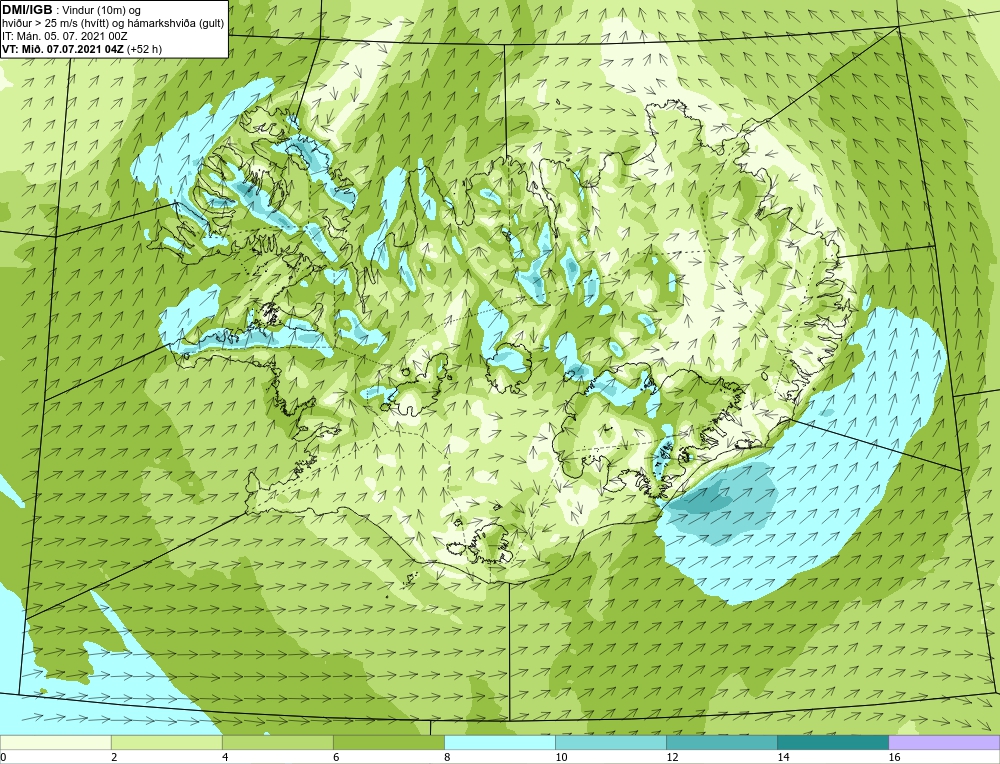
Task: Click the 6–8 m/s darker green legend swatch
Action: (388, 742)
